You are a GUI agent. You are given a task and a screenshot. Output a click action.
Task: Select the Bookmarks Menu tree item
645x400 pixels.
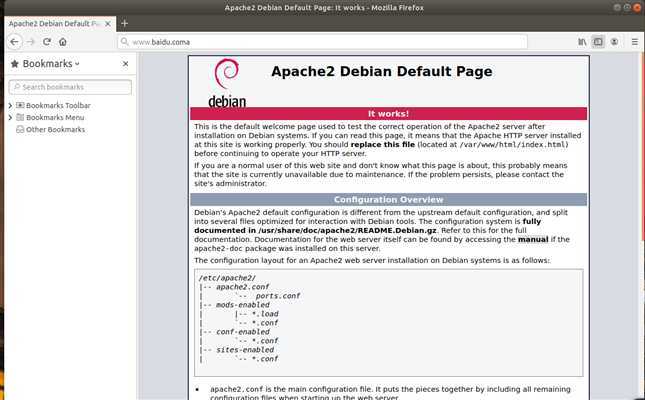(50, 117)
